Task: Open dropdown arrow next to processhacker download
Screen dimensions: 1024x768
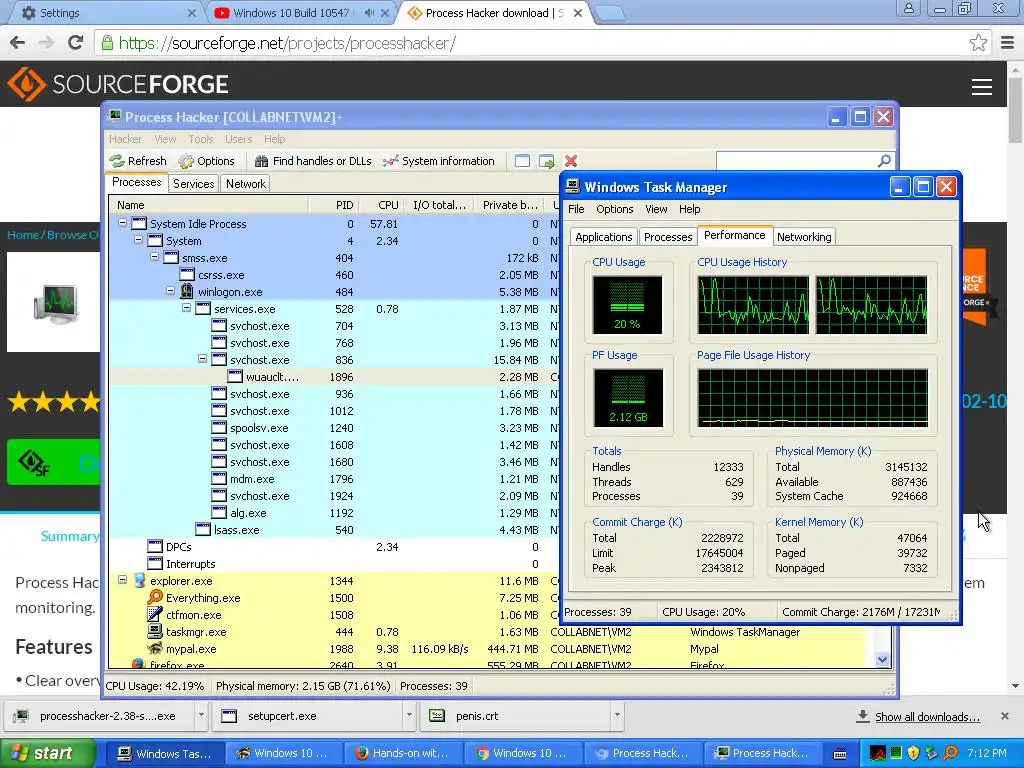Action: pyautogui.click(x=201, y=715)
